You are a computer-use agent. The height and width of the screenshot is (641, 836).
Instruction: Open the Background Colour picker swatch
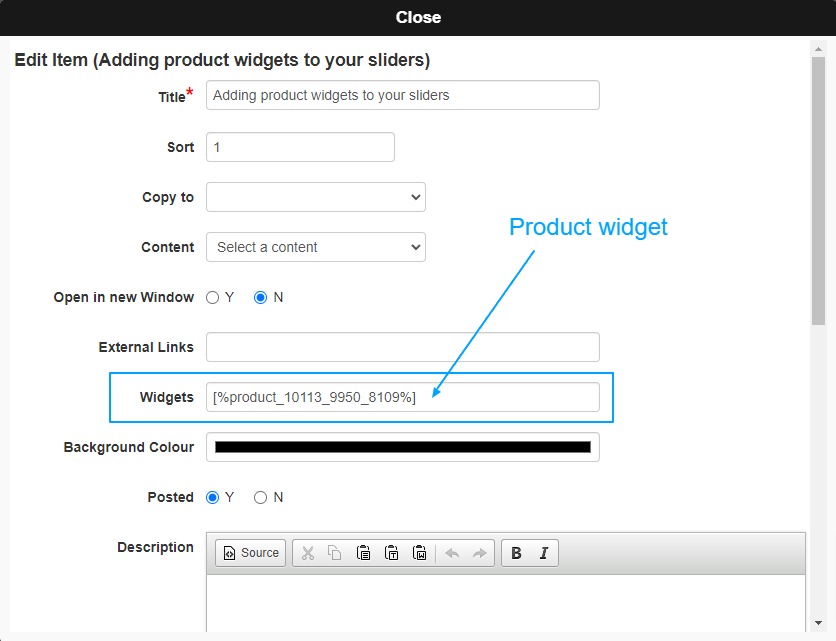403,447
